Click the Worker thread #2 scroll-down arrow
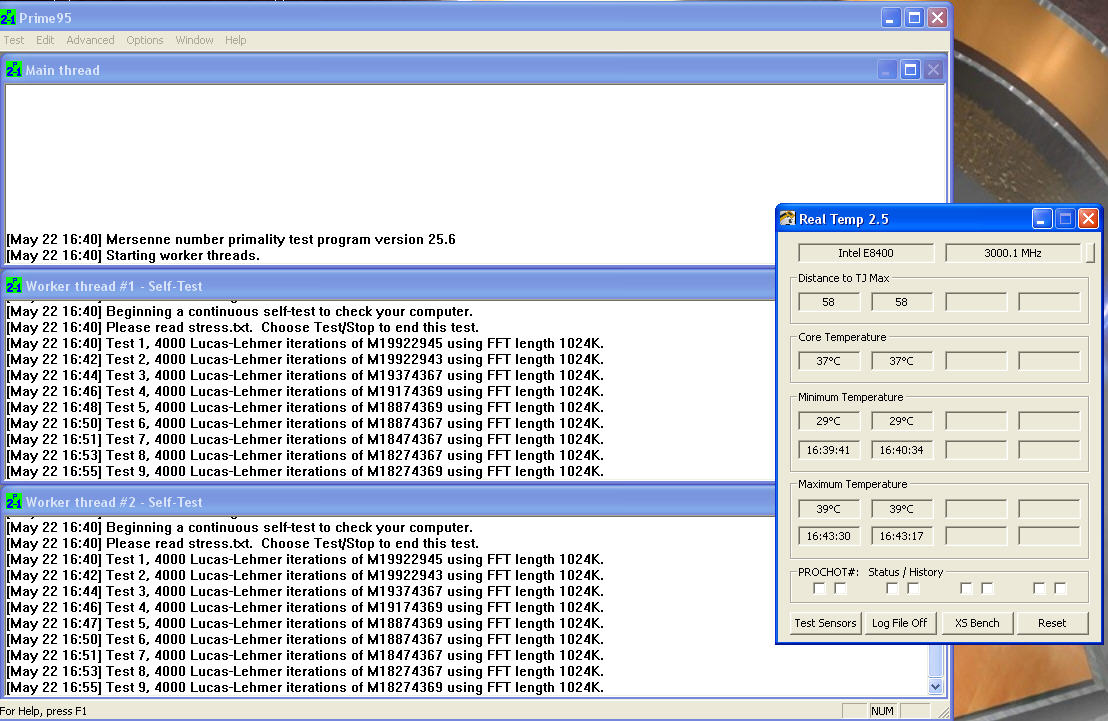The image size is (1108, 721). [x=936, y=686]
